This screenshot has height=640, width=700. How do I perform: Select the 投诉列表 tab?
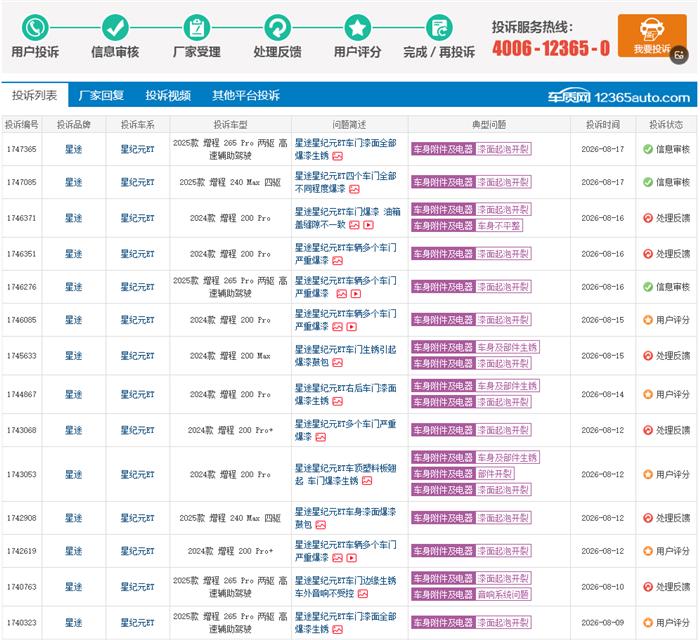click(35, 95)
